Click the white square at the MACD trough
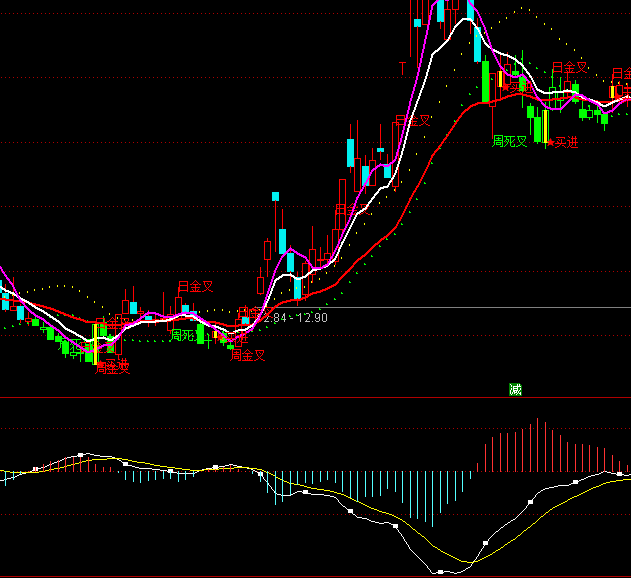Screen dimensions: 631x578 (x=440, y=571)
